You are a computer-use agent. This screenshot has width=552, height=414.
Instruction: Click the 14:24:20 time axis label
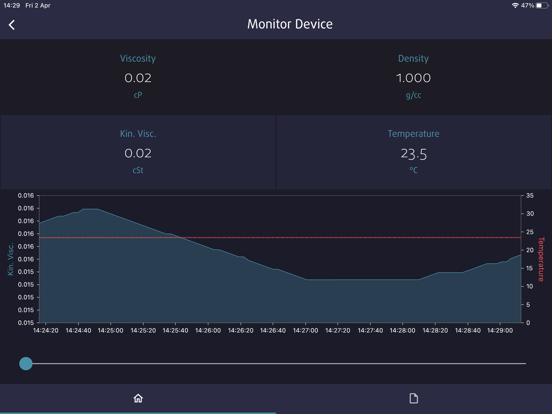(46, 331)
